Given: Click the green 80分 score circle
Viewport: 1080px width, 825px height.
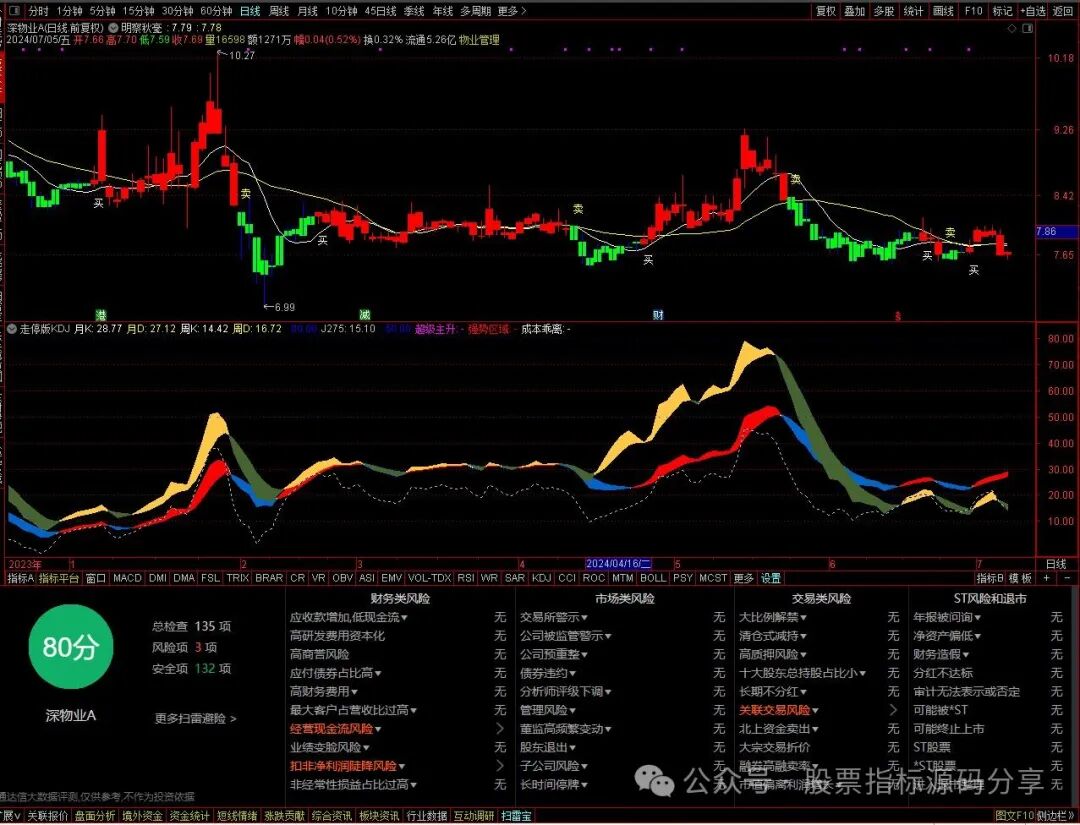Looking at the screenshot, I should click(x=71, y=647).
